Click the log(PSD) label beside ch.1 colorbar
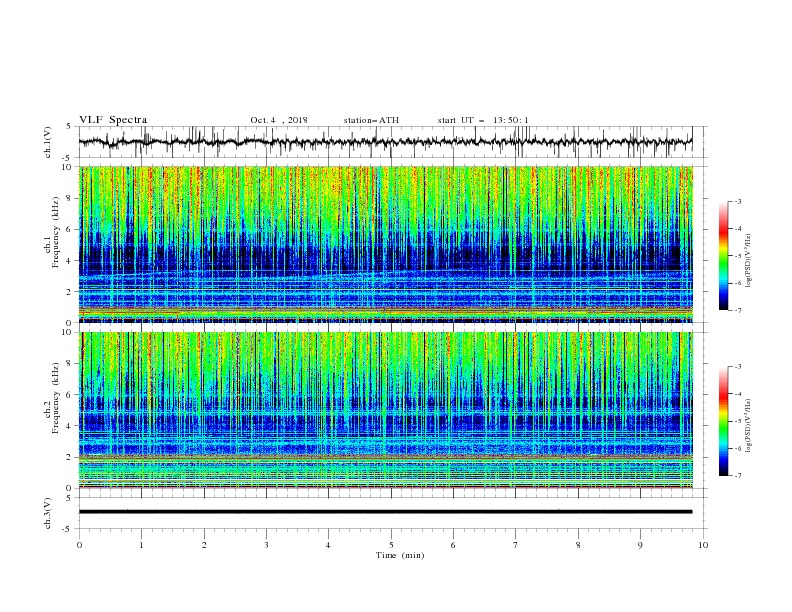This screenshot has width=792, height=612. (748, 261)
